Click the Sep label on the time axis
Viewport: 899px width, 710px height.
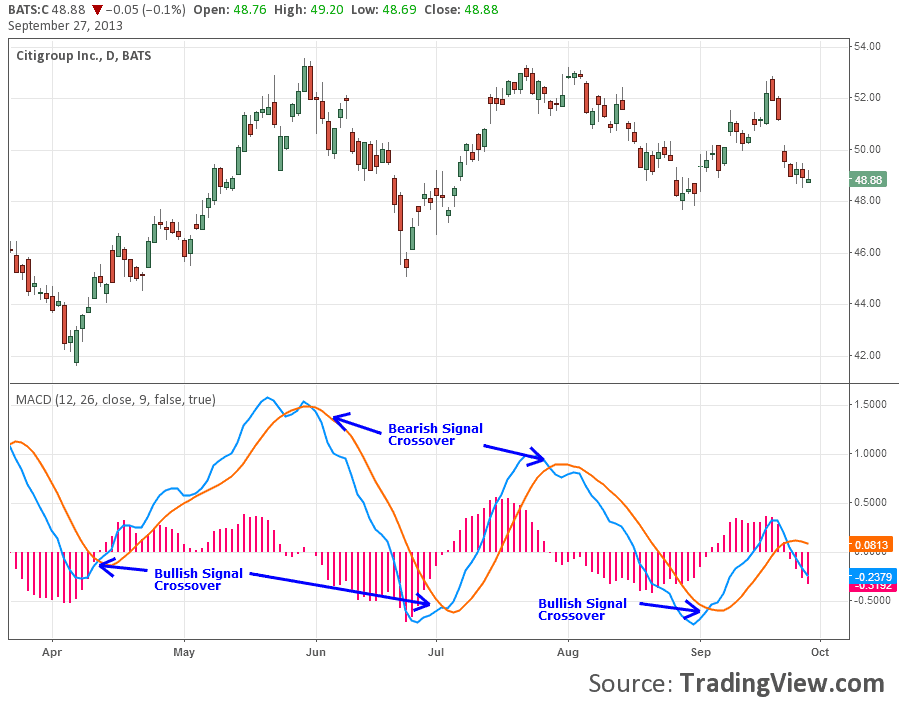pyautogui.click(x=700, y=652)
